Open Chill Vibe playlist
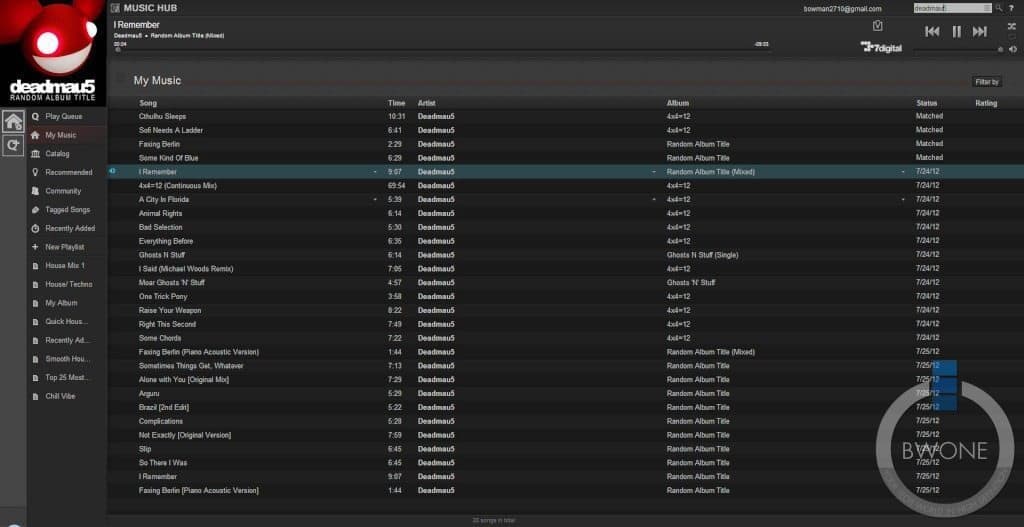This screenshot has height=527, width=1024. pyautogui.click(x=60, y=396)
